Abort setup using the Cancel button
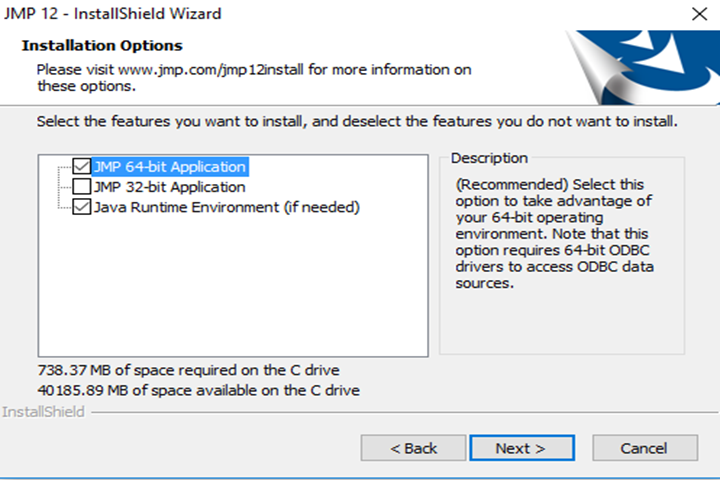720x480 pixels. [645, 448]
